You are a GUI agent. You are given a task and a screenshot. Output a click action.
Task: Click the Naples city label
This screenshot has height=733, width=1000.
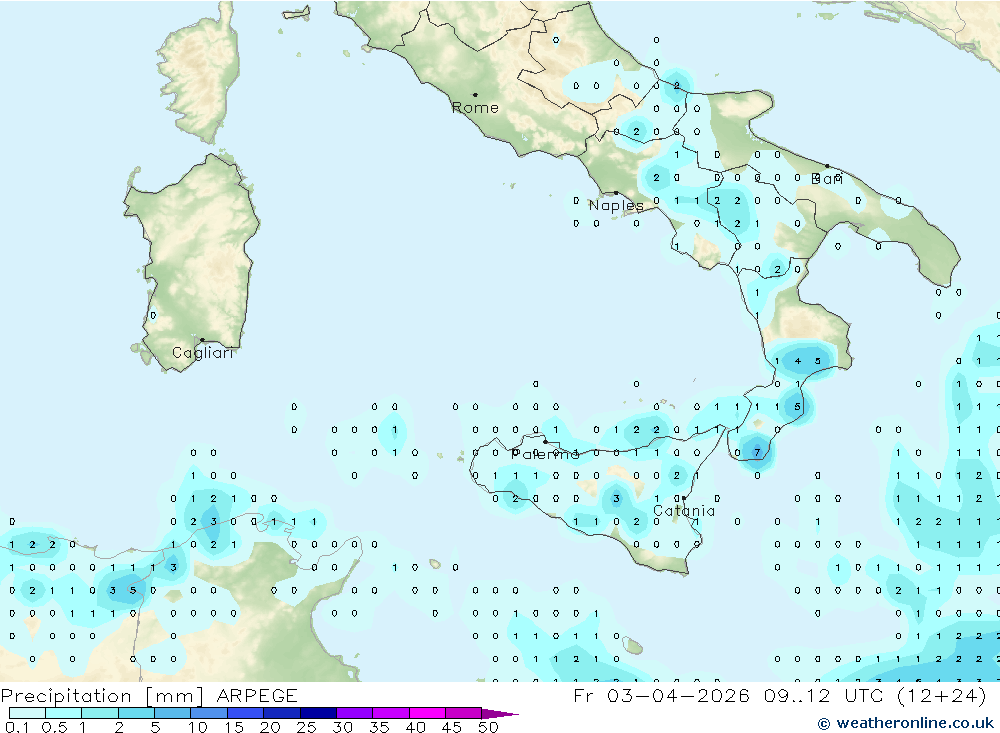(616, 205)
